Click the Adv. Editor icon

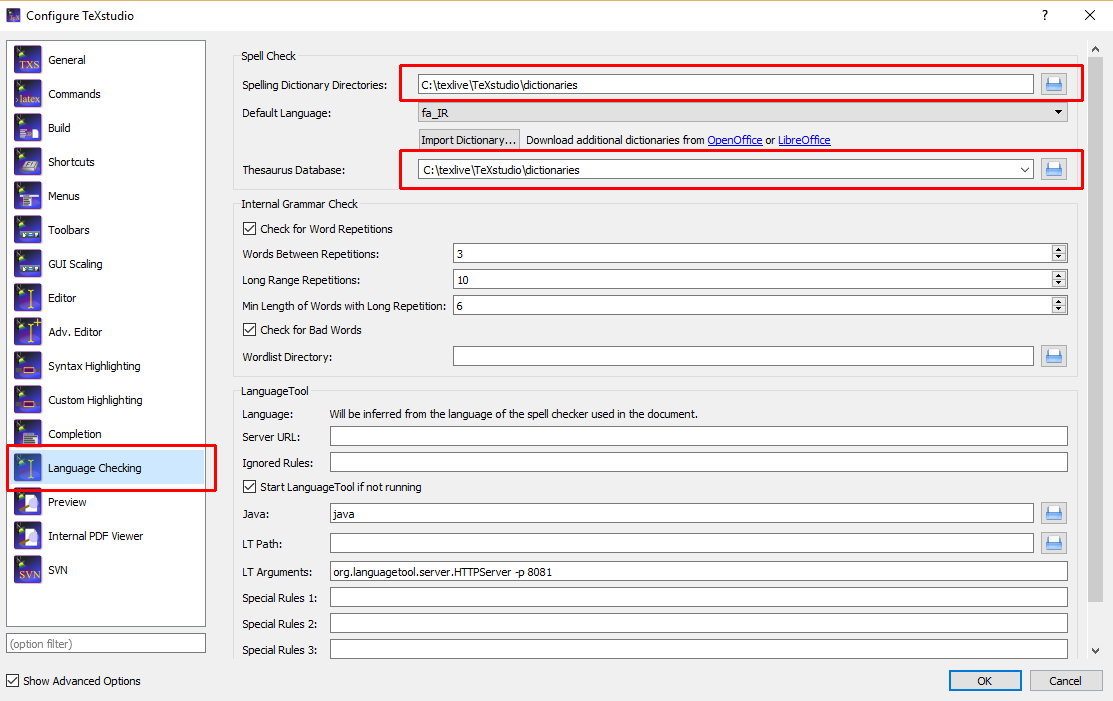pyautogui.click(x=28, y=331)
